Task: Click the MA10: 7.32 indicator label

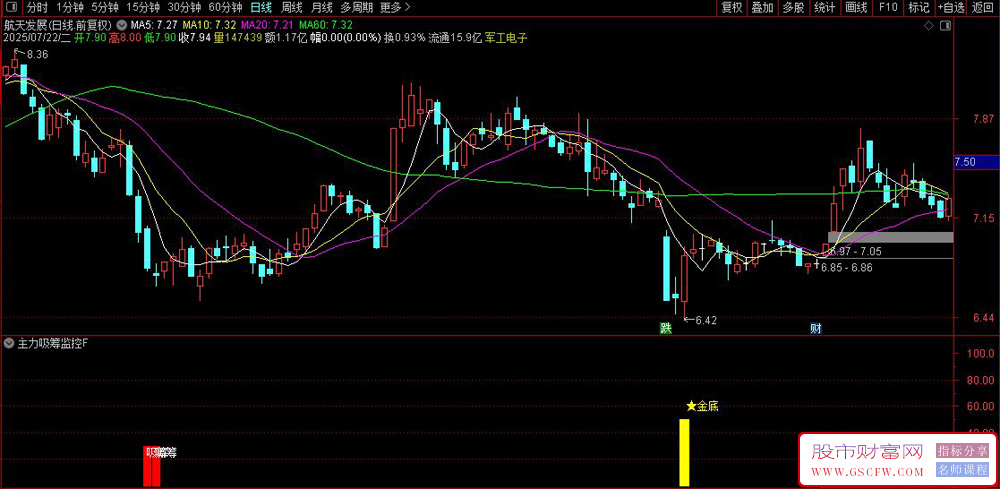Action: click(209, 25)
